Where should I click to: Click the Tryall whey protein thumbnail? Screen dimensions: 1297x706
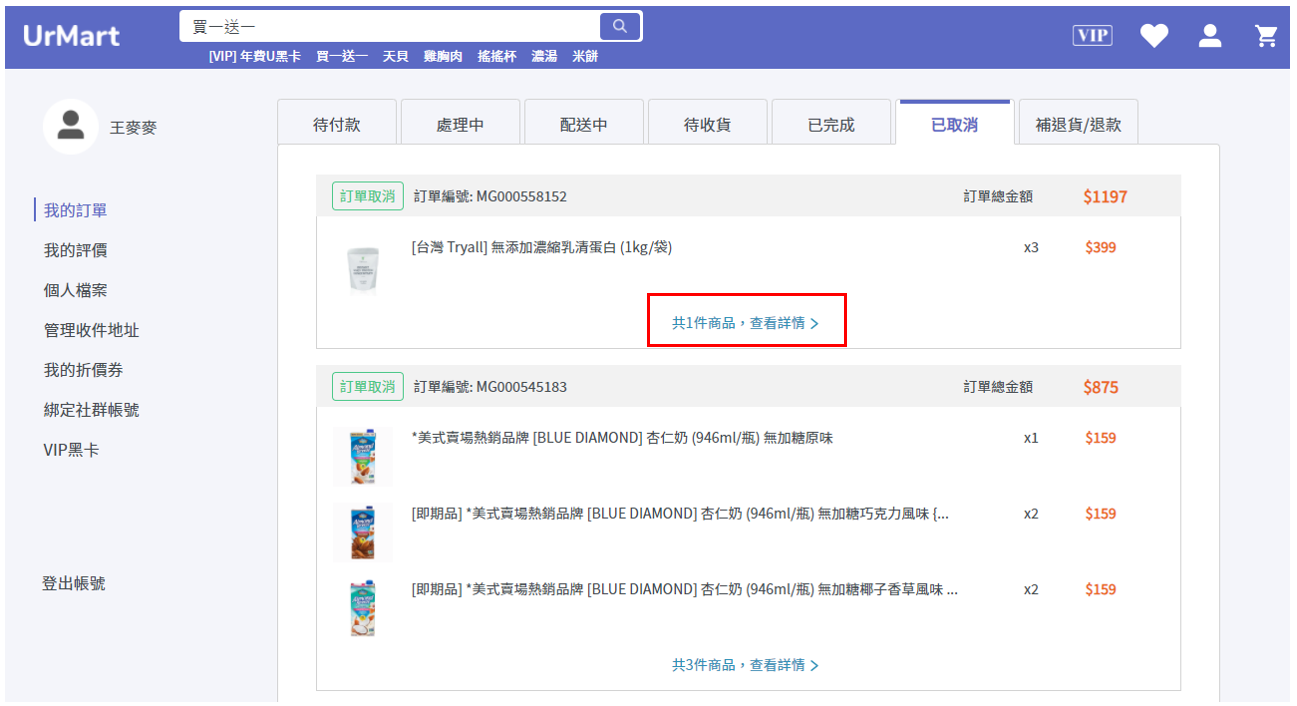coord(363,268)
